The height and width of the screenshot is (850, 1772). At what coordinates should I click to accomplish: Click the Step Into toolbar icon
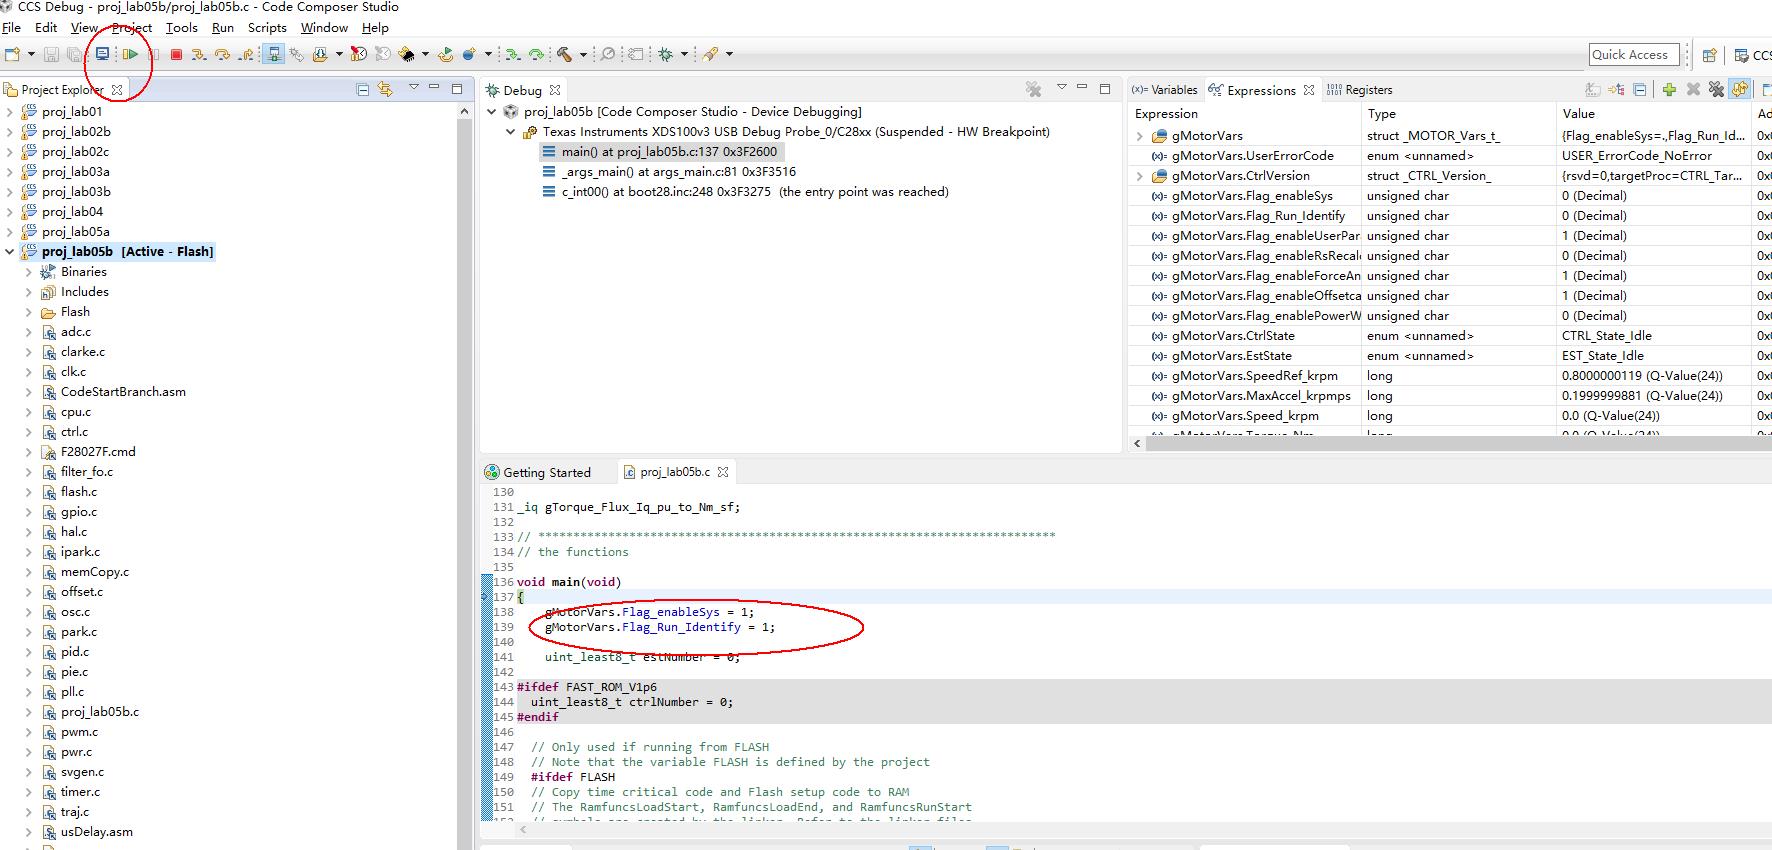click(x=199, y=54)
